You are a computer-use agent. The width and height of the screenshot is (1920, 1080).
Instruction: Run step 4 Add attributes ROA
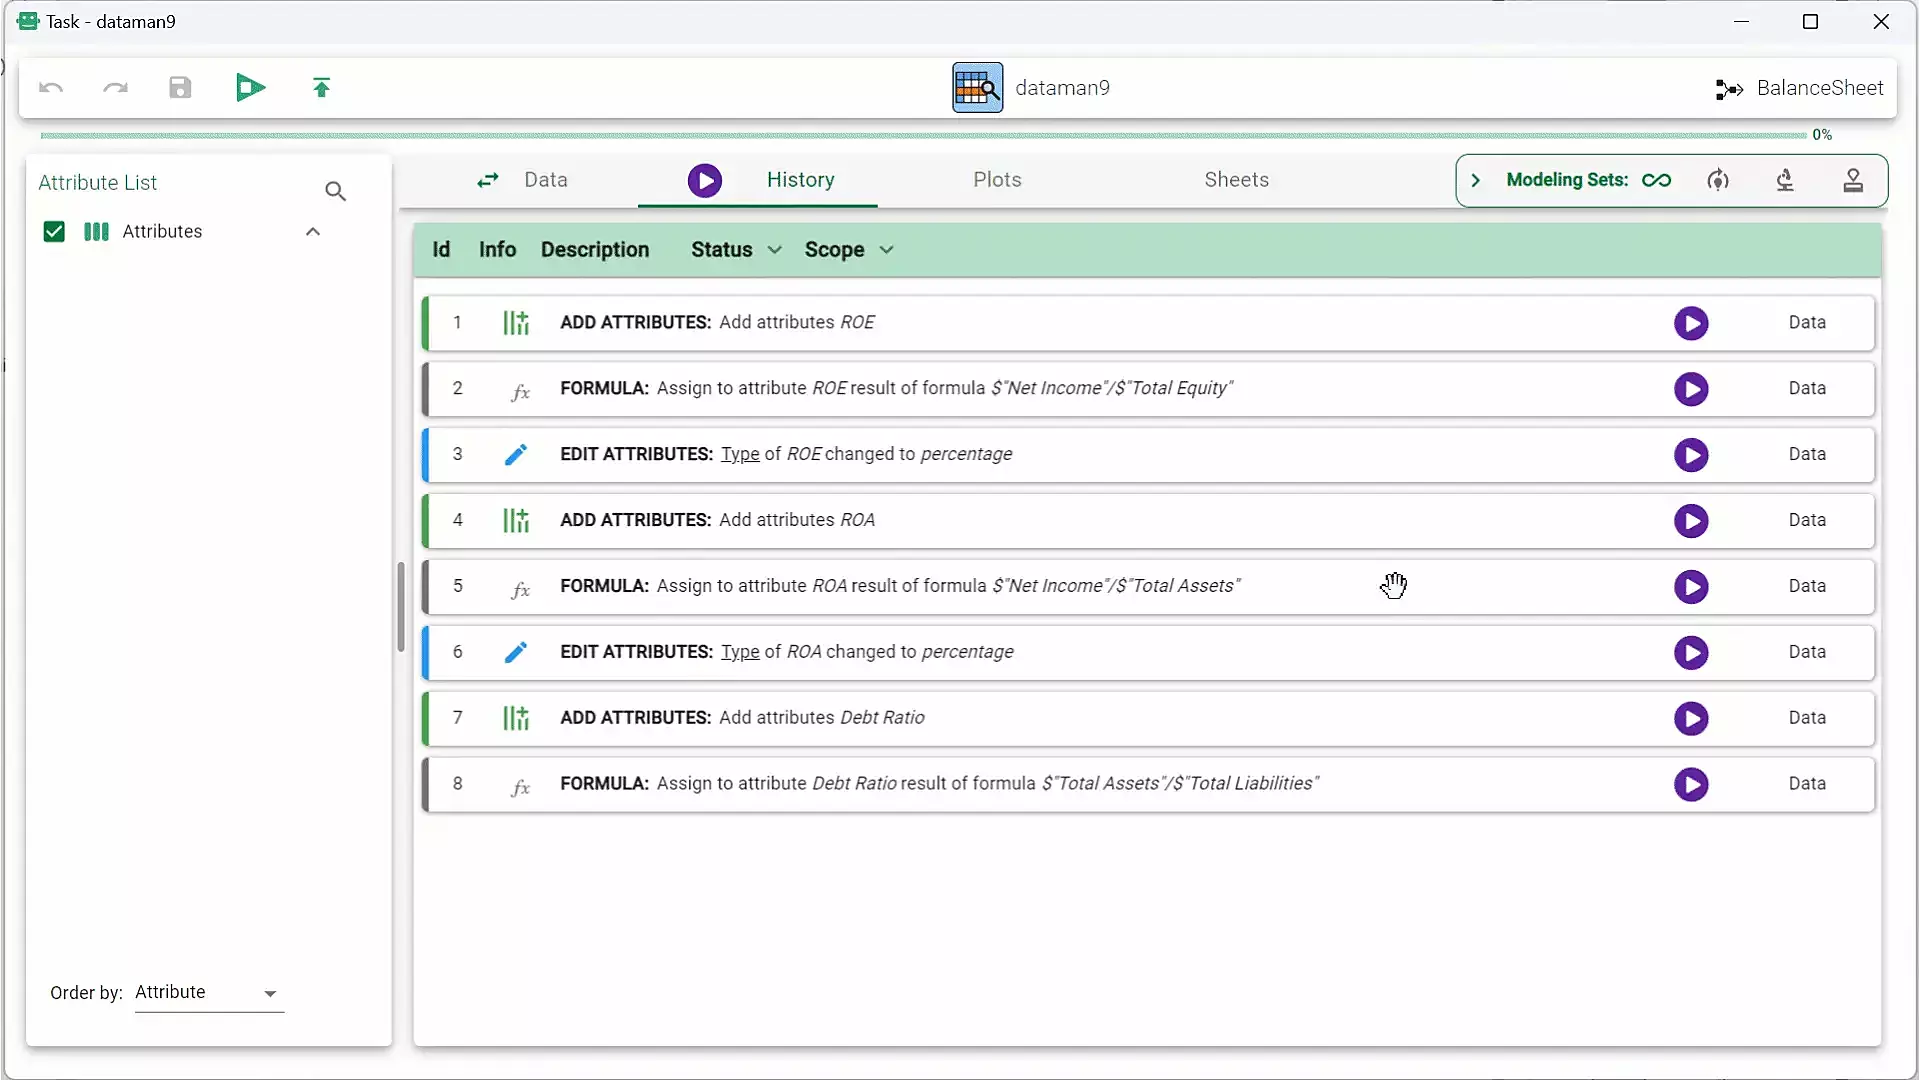[1691, 521]
